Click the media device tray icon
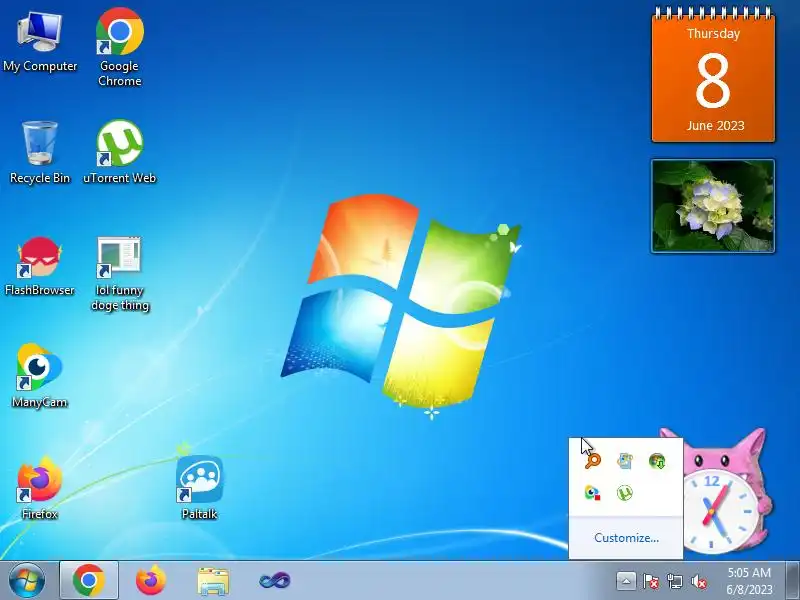This screenshot has height=600, width=800. [x=624, y=461]
